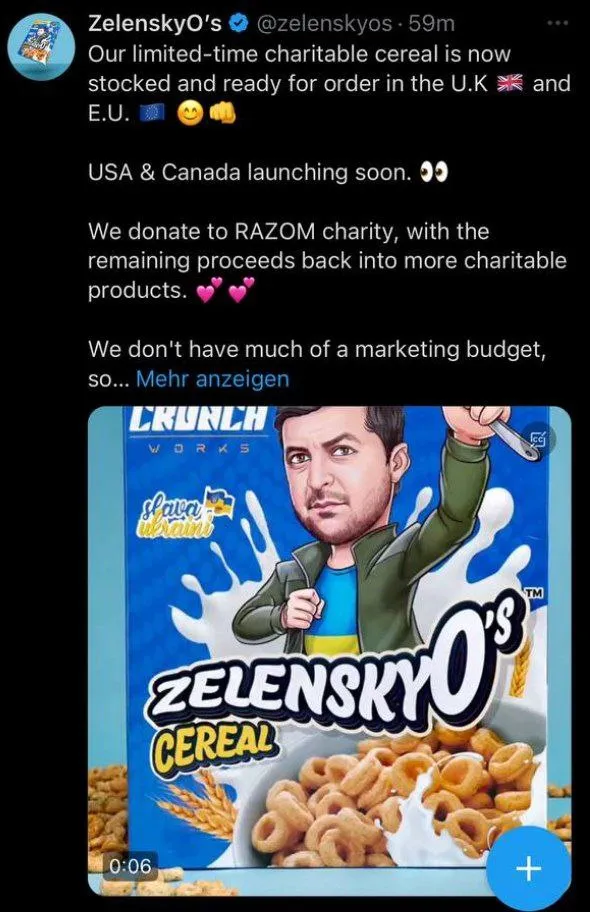
Task: Tap the blue compose plus button
Action: click(x=528, y=868)
